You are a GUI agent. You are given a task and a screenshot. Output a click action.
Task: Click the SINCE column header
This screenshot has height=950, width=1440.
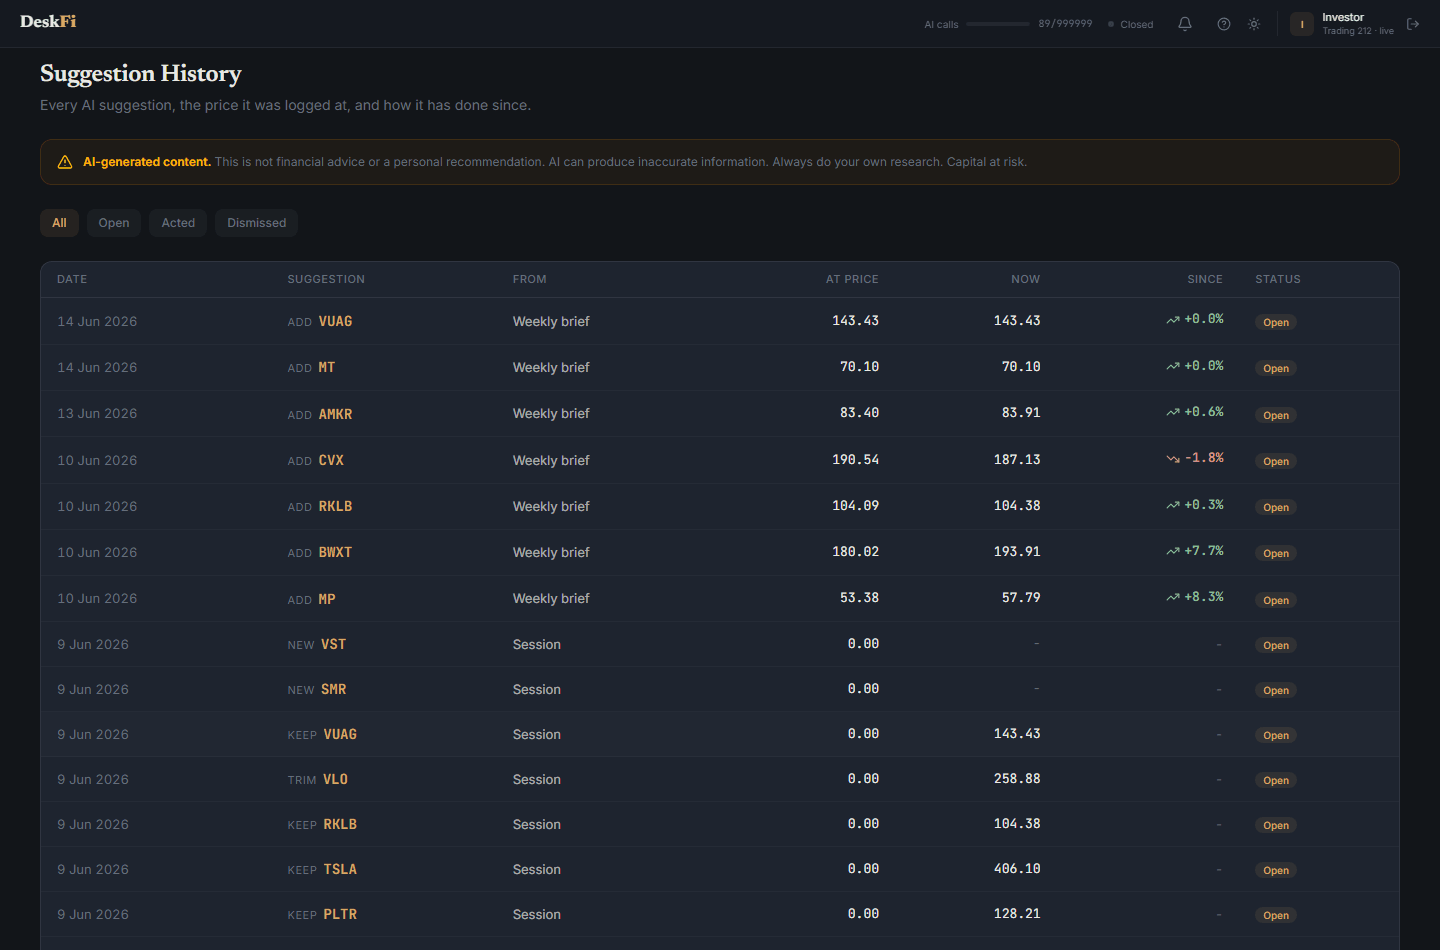point(1205,279)
